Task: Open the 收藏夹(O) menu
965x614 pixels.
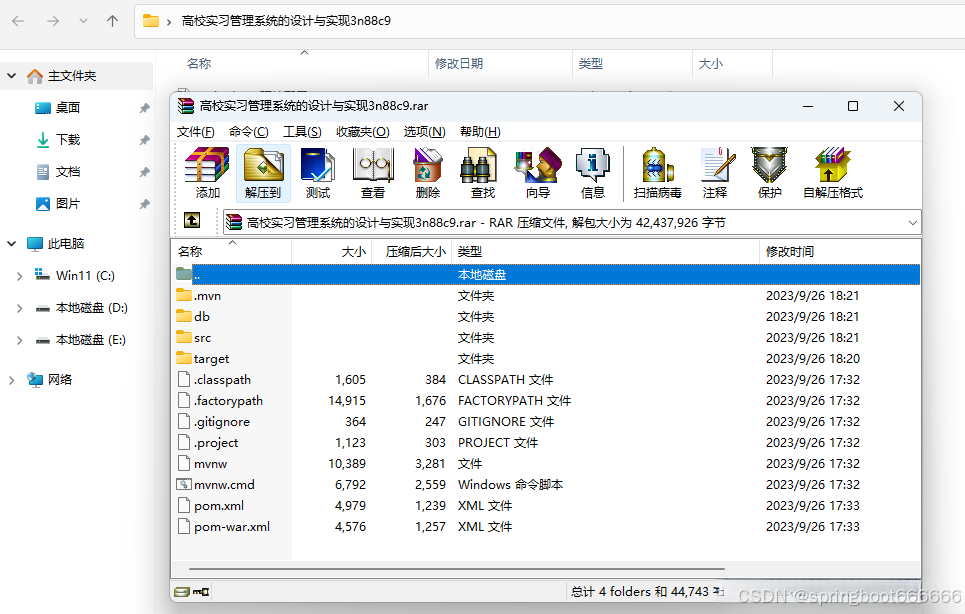Action: (362, 132)
